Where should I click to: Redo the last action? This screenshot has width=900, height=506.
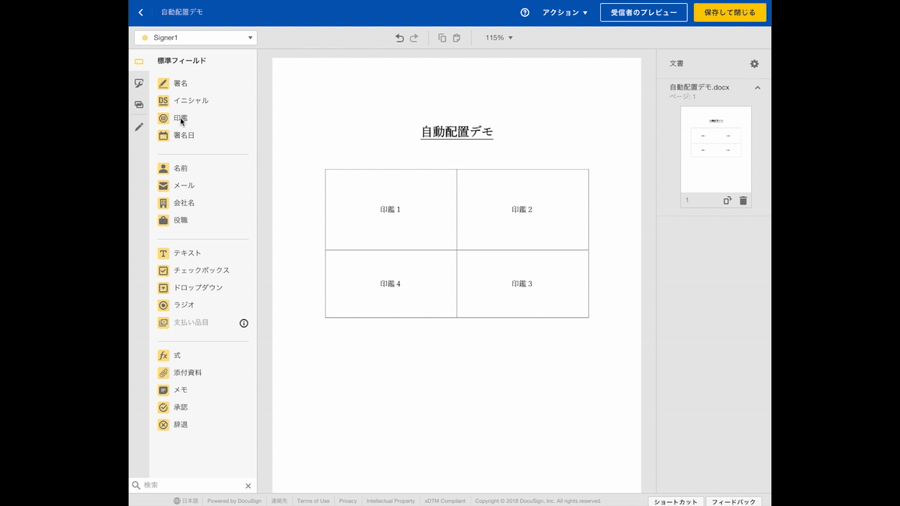(x=414, y=38)
